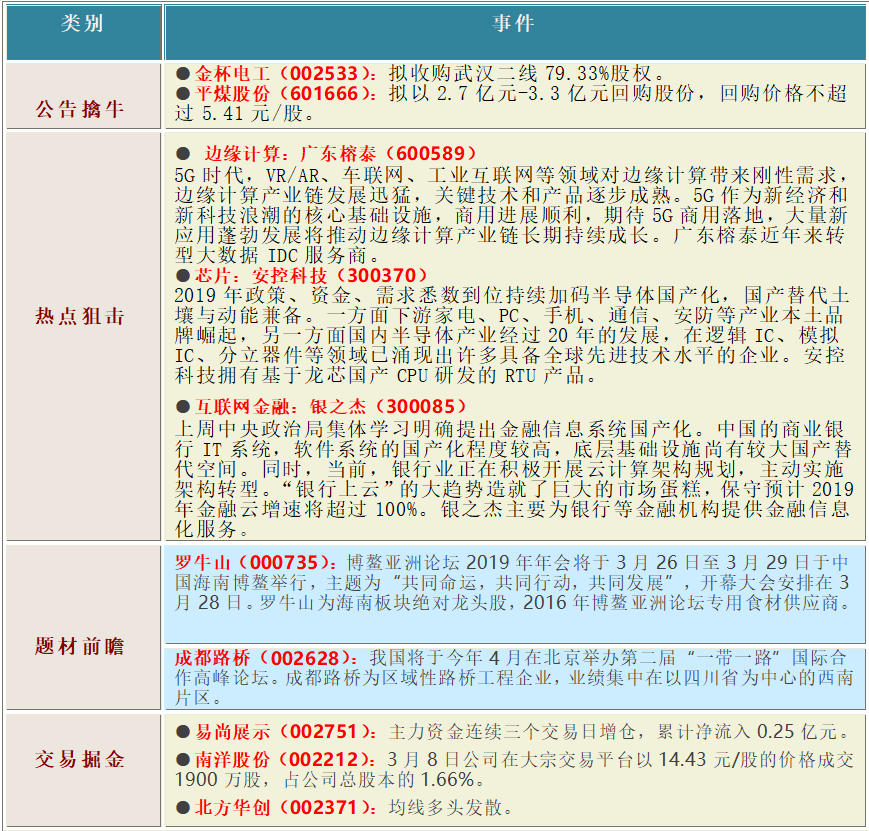Click text 科技拥有基于龙芯国产 CPU 研发的 RTU 产品

pyautogui.click(x=386, y=376)
